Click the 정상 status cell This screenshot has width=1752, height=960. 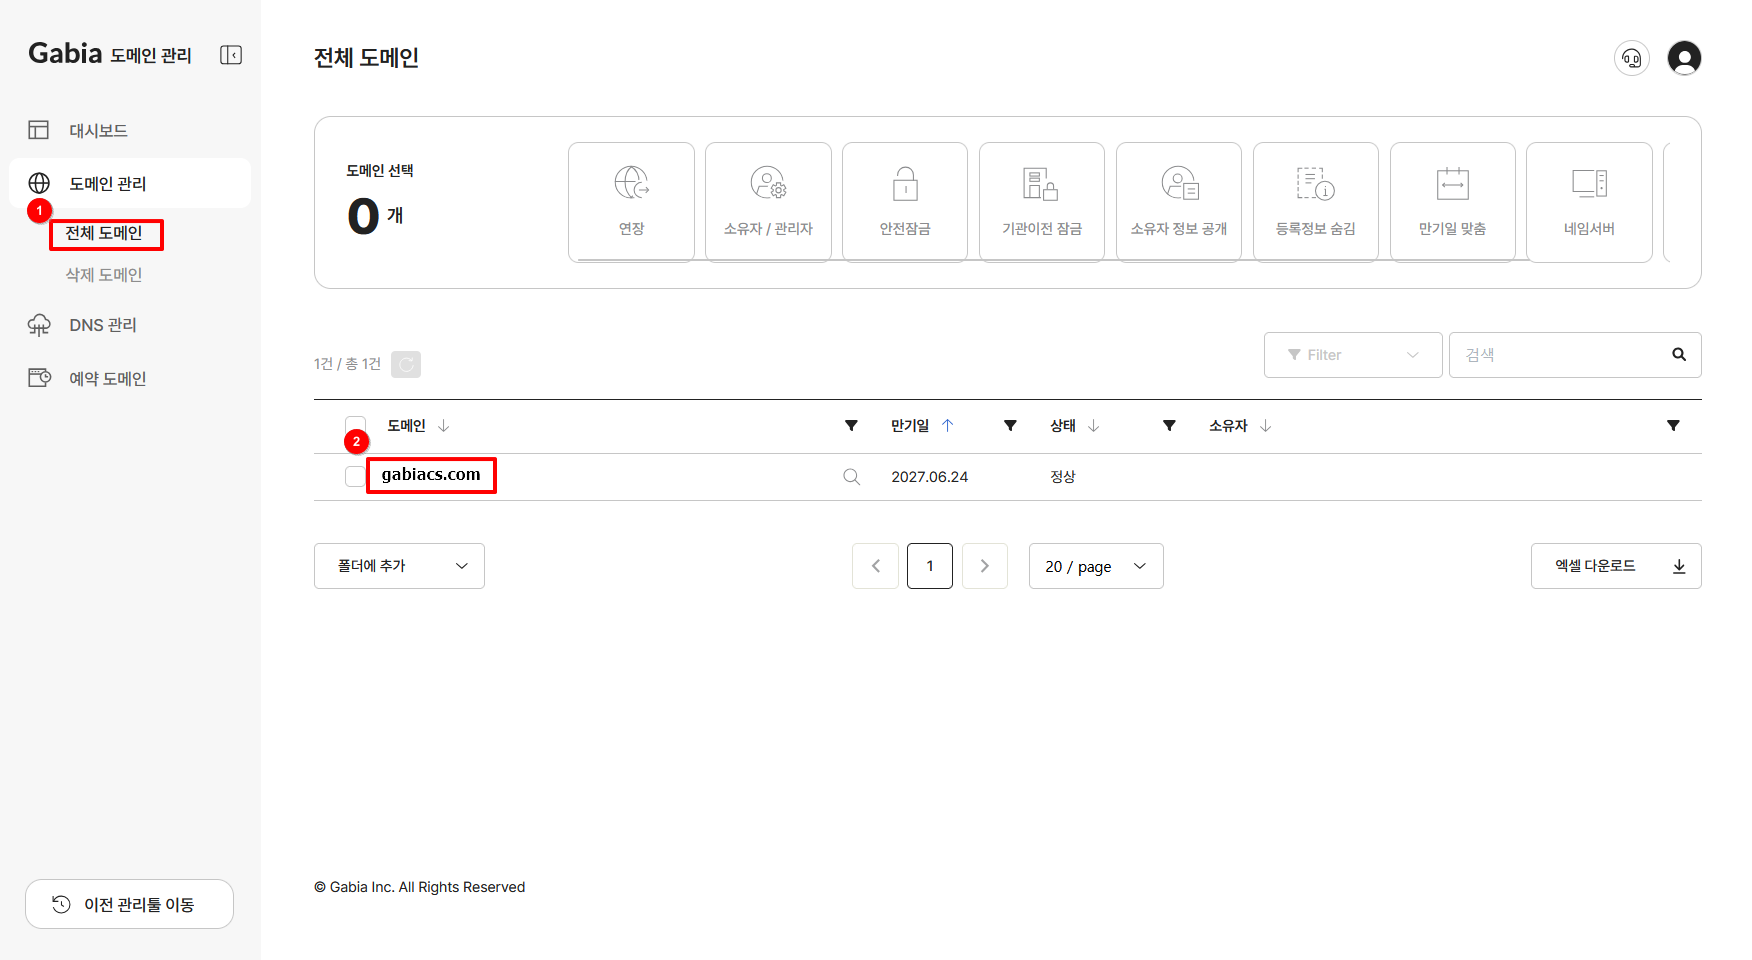1063,477
